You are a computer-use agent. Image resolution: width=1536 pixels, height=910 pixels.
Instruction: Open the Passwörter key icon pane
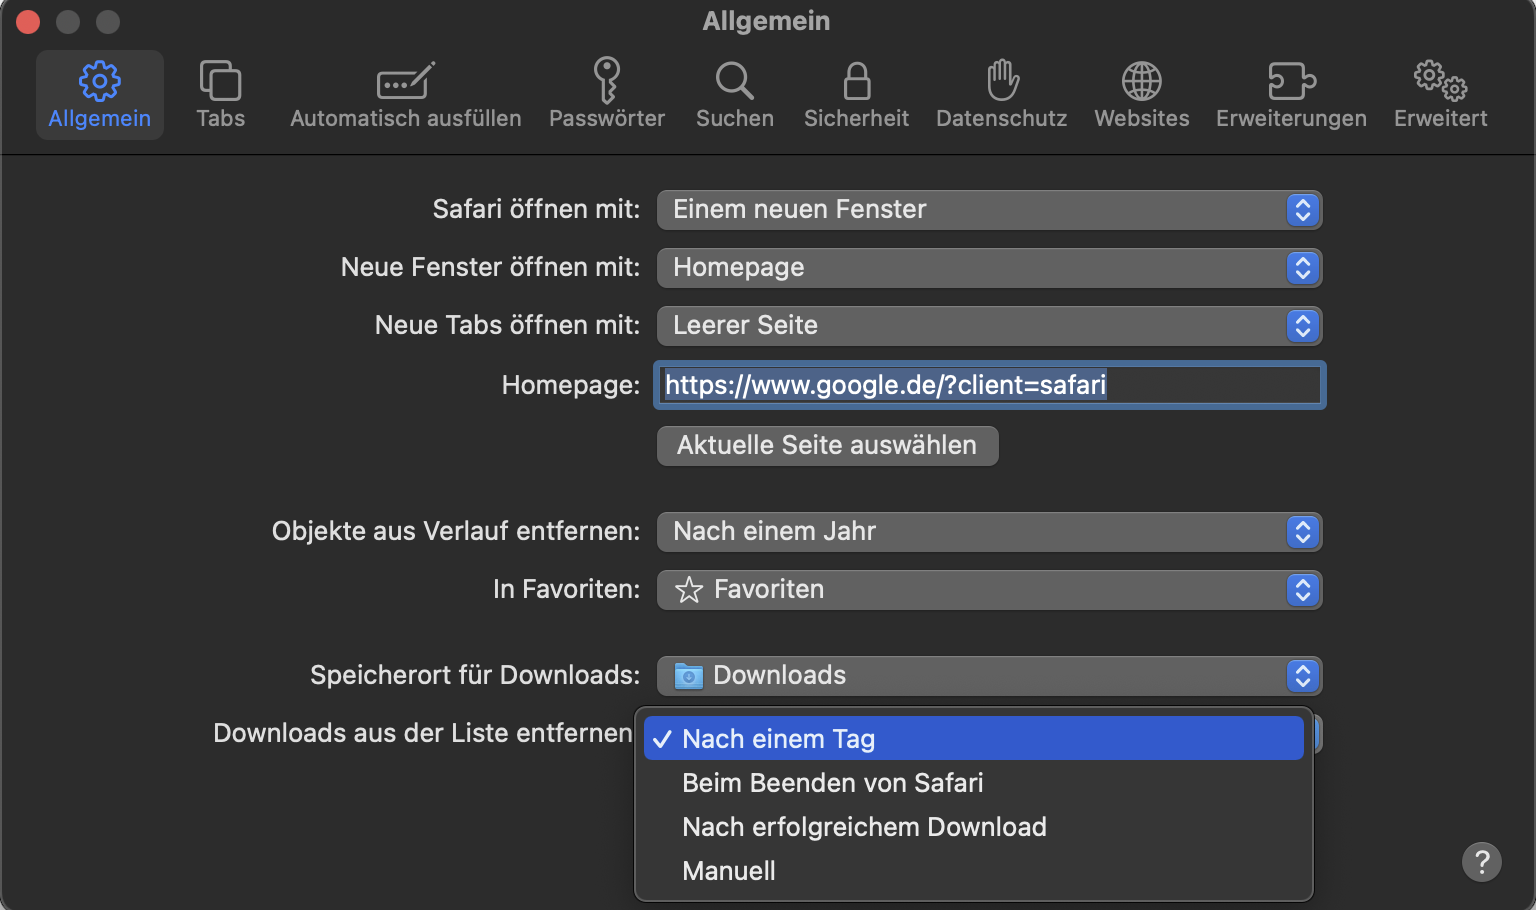(x=606, y=95)
